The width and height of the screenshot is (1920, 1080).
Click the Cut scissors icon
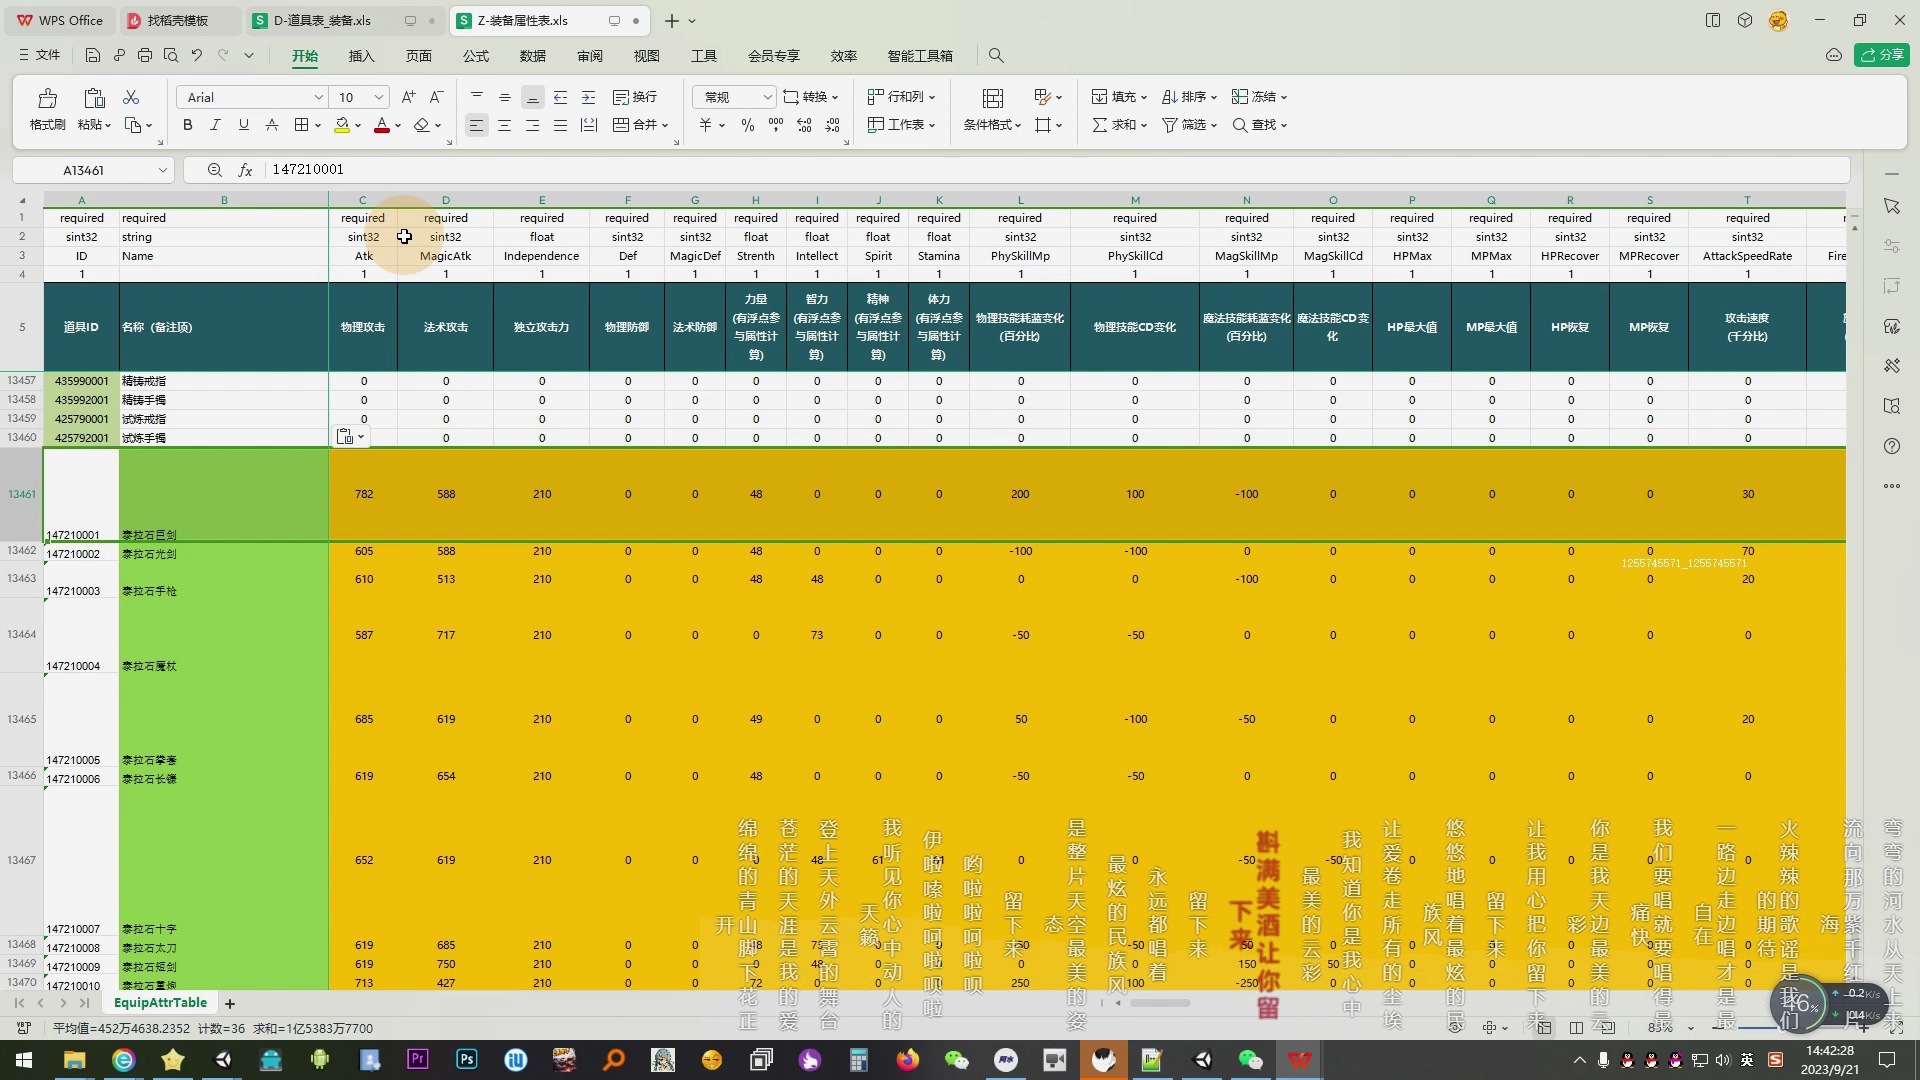[131, 97]
